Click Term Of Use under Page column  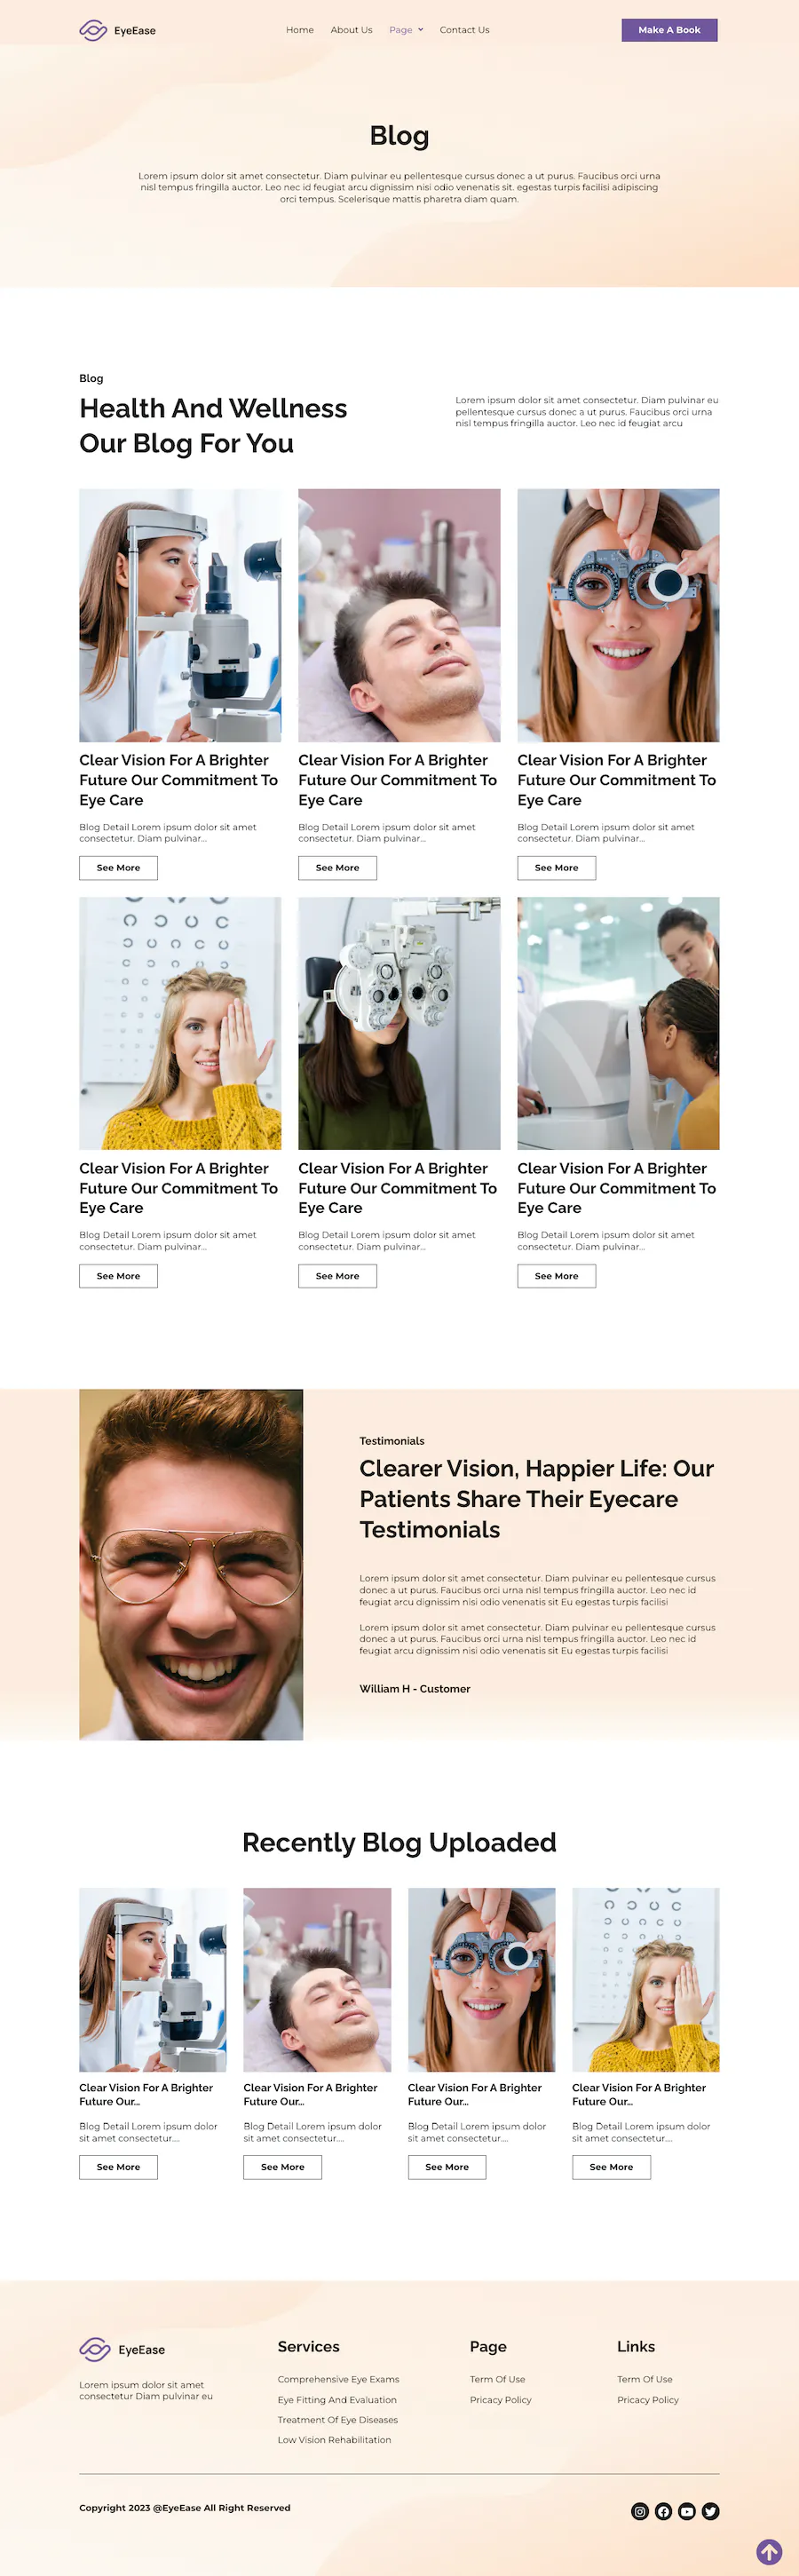click(x=497, y=2379)
